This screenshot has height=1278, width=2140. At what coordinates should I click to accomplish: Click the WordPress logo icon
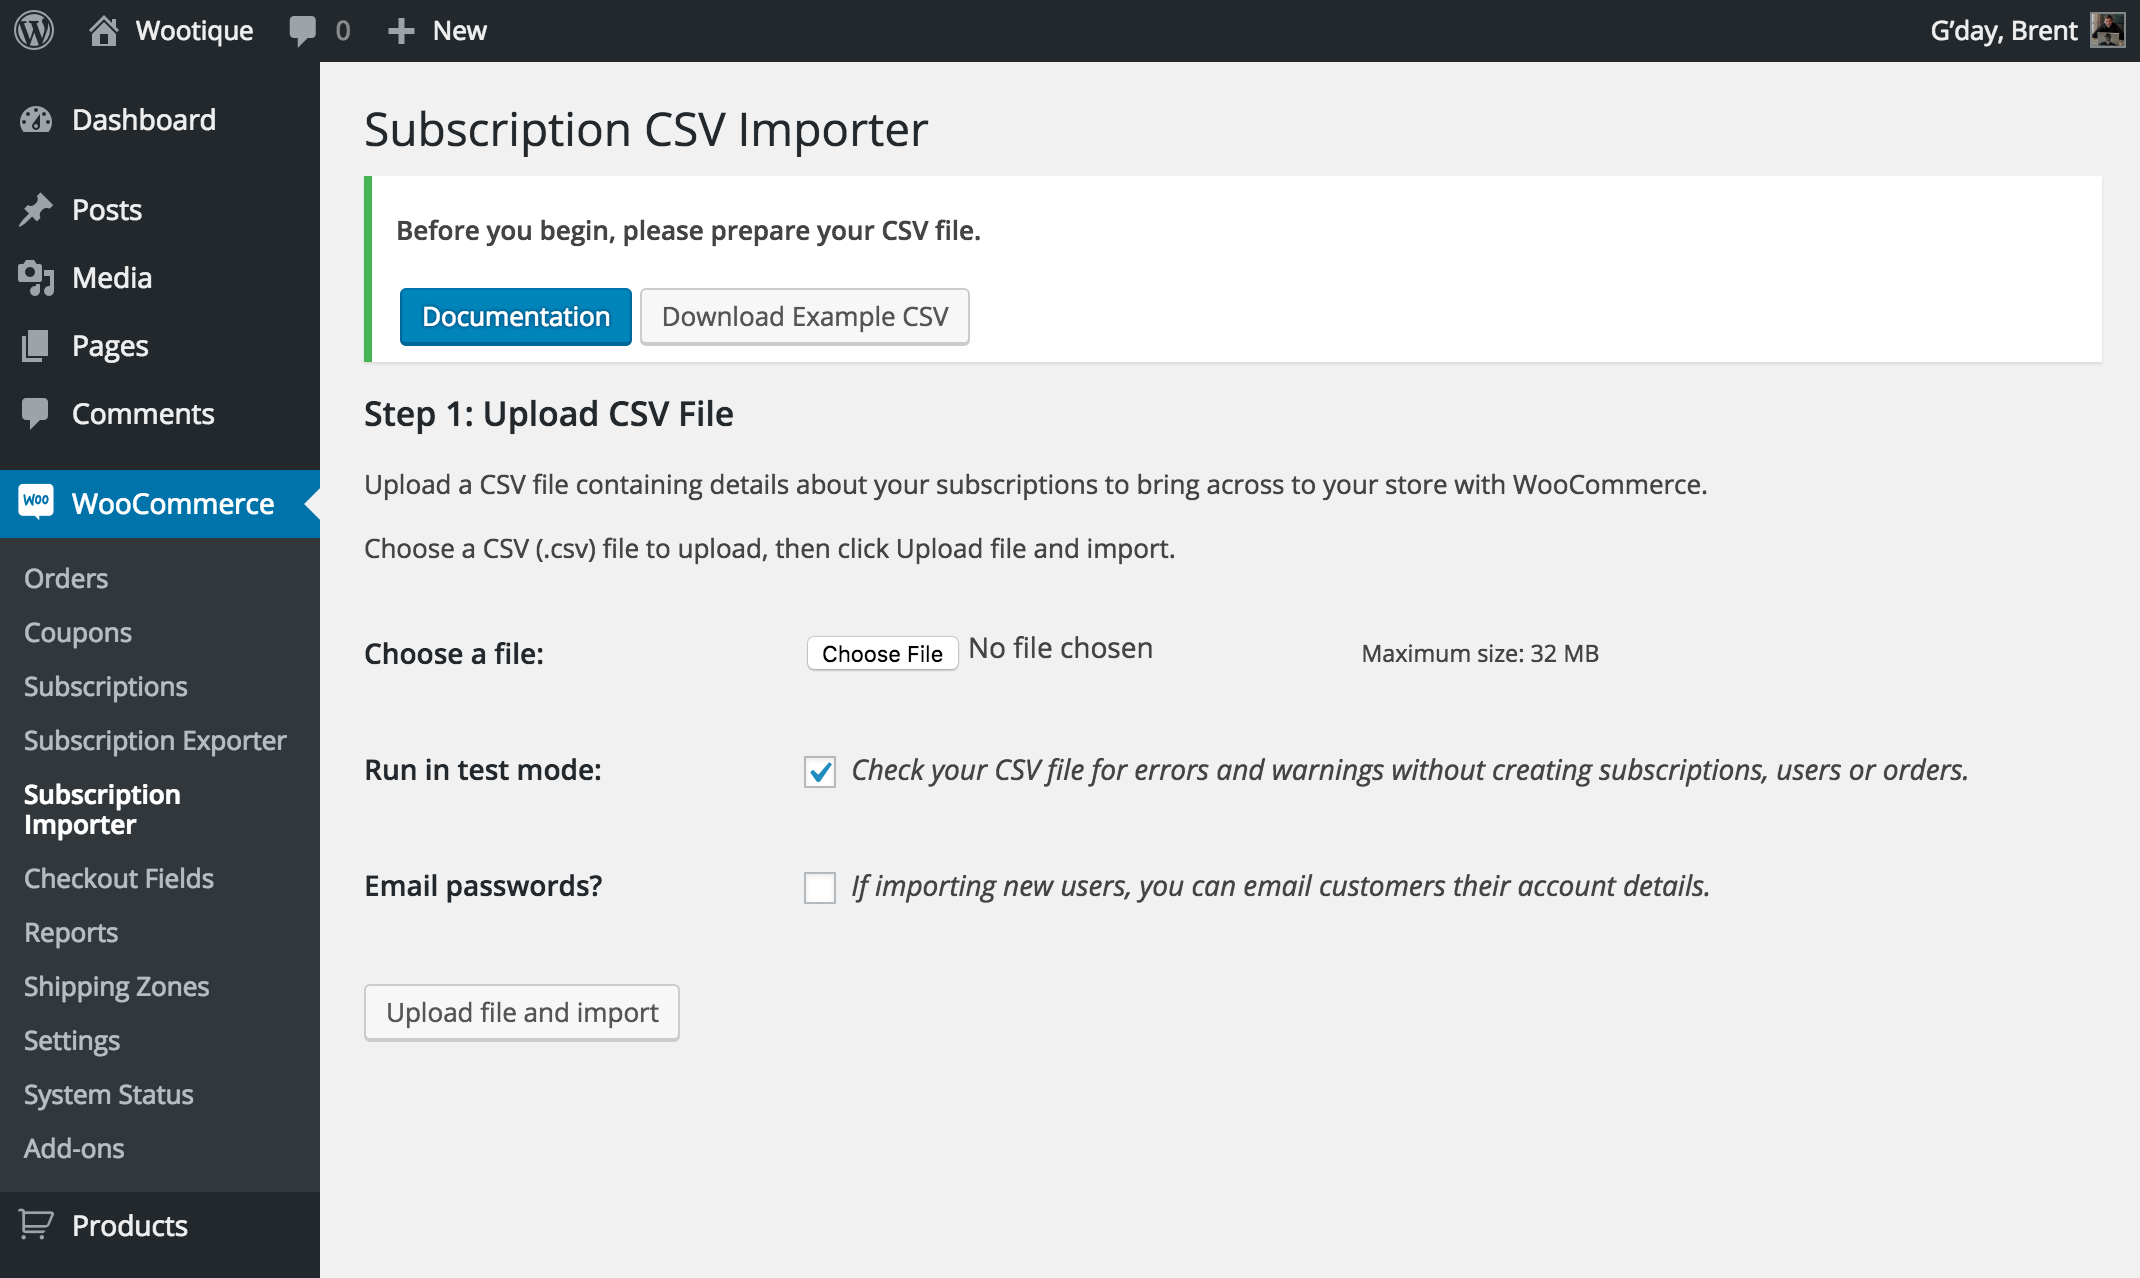34,30
